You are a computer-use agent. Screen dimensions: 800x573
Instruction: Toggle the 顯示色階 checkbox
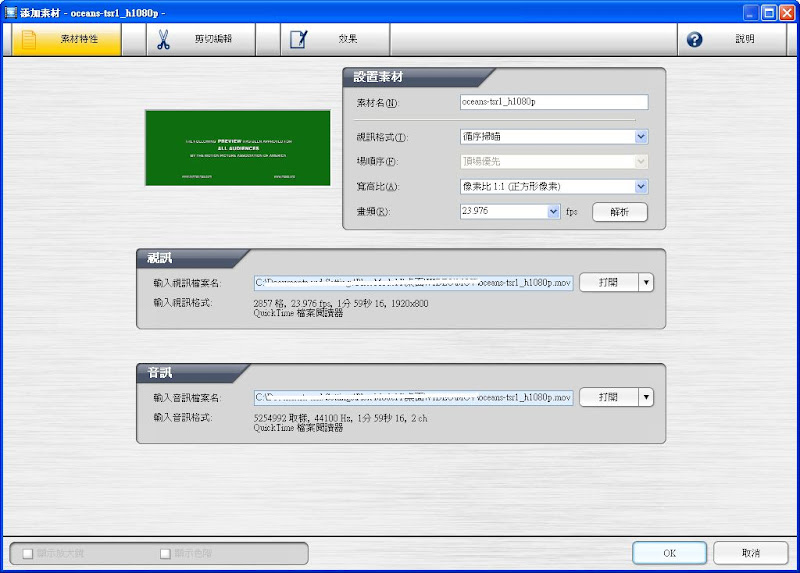[165, 554]
